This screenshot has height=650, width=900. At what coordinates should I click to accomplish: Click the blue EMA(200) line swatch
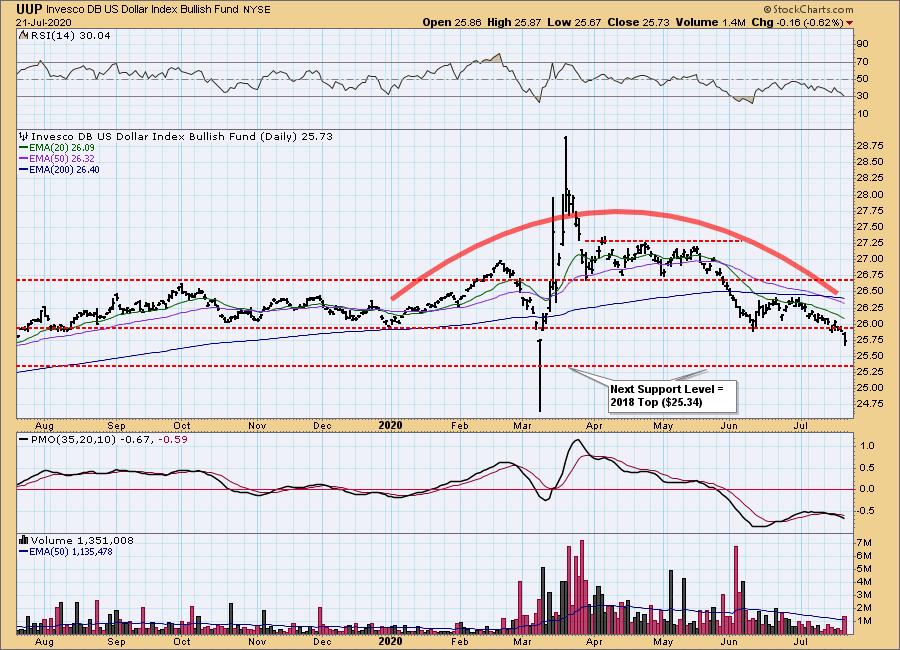(24, 169)
